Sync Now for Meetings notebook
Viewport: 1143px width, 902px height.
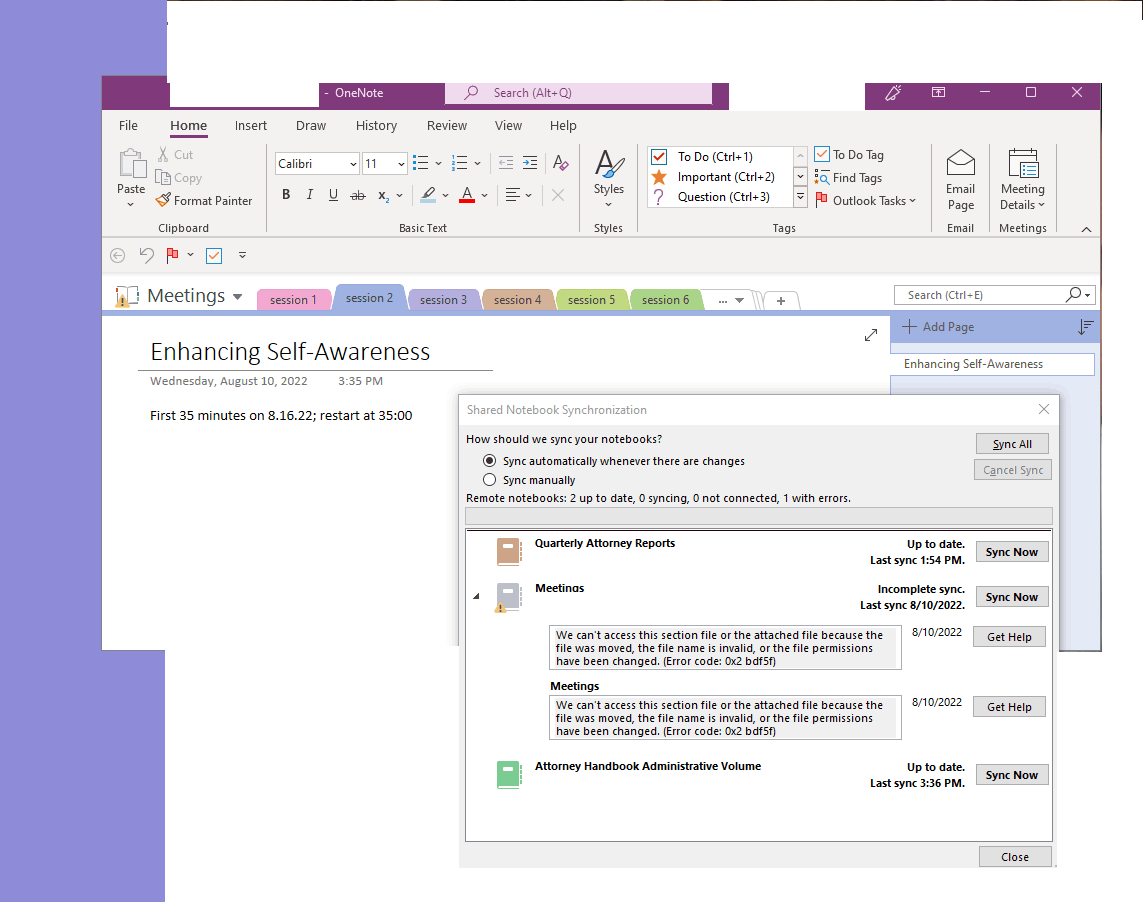1012,597
